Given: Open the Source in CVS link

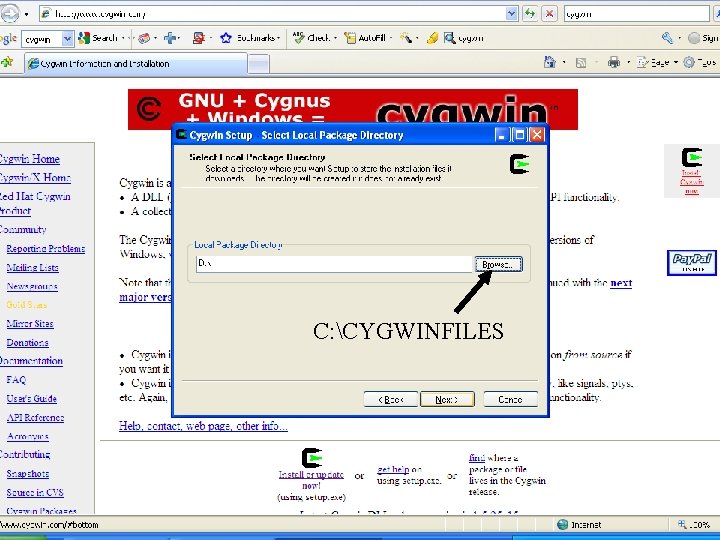Looking at the screenshot, I should (35, 492).
